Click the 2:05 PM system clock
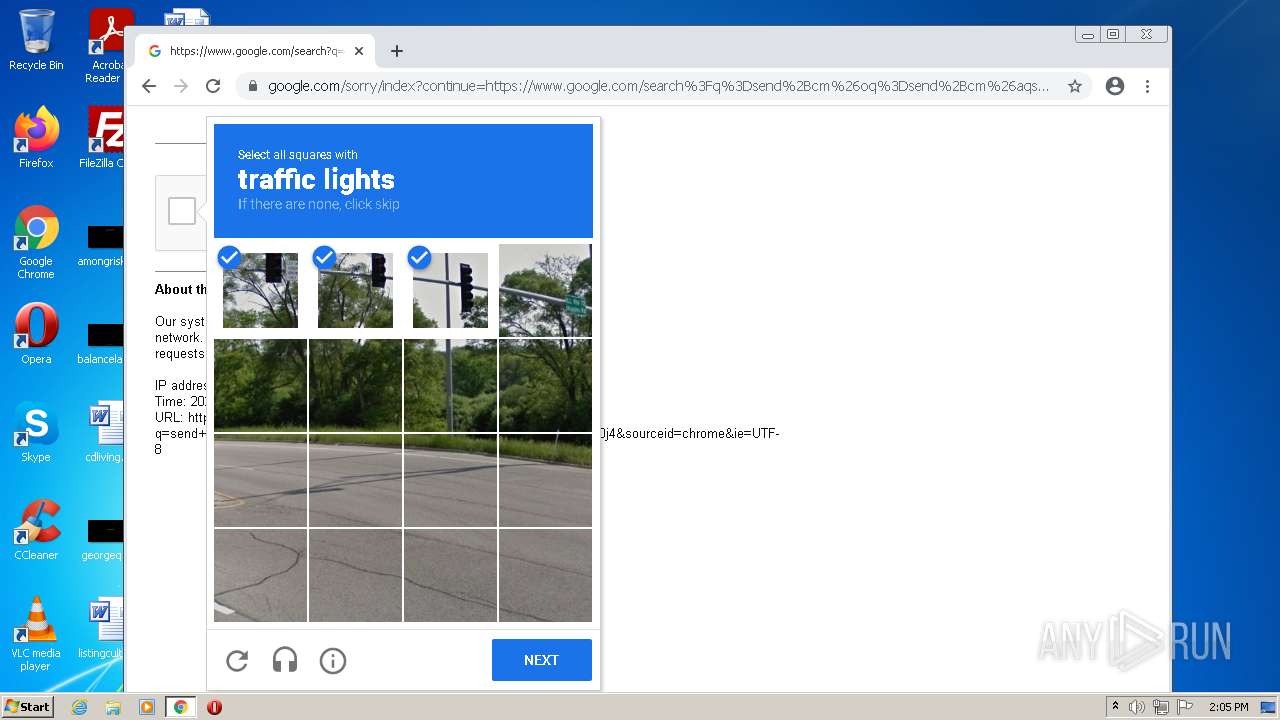Viewport: 1280px width, 720px height. click(1229, 707)
